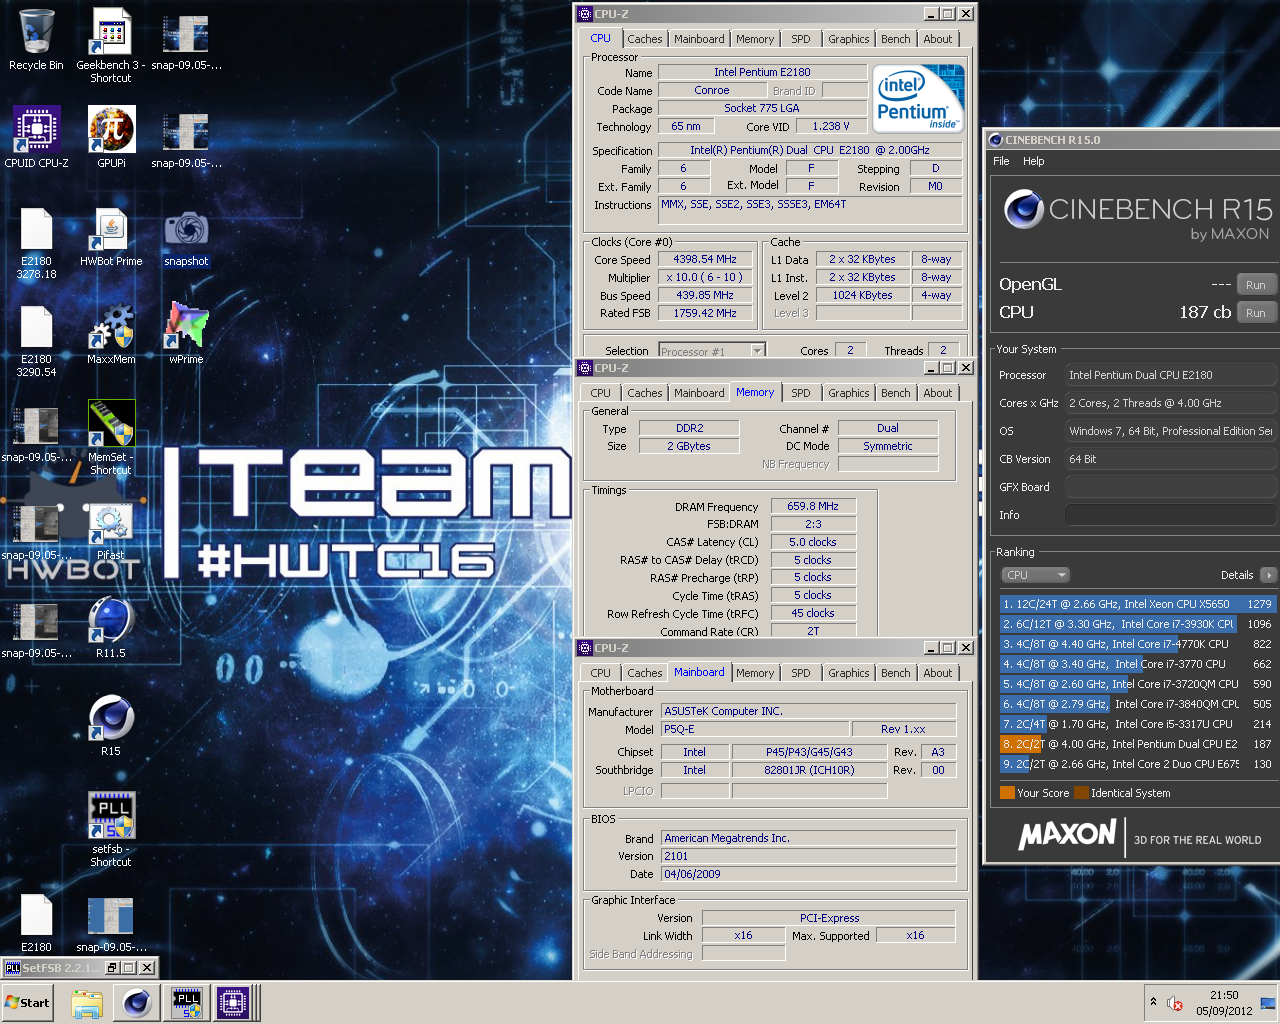1280x1024 pixels.
Task: Switch to SetFSB via its taskbar PLL icon
Action: (x=186, y=1003)
